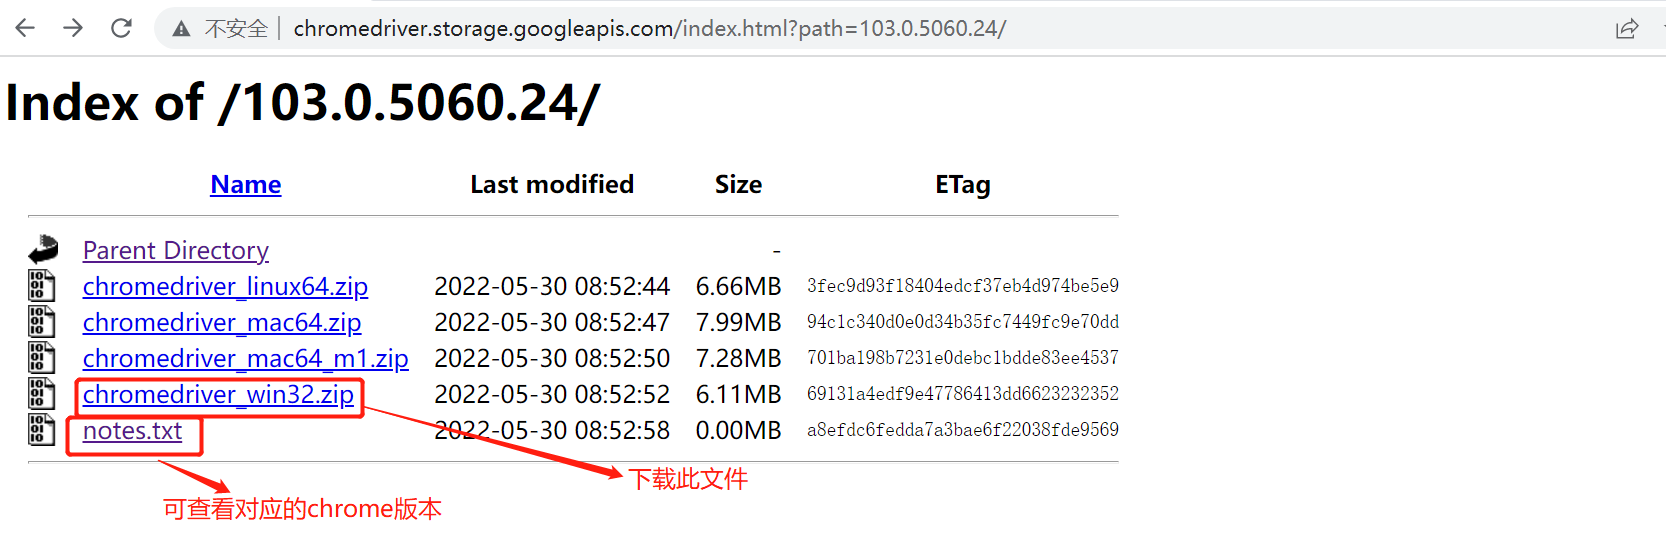Reload the page with the refresh icon
1666x559 pixels.
[x=121, y=28]
